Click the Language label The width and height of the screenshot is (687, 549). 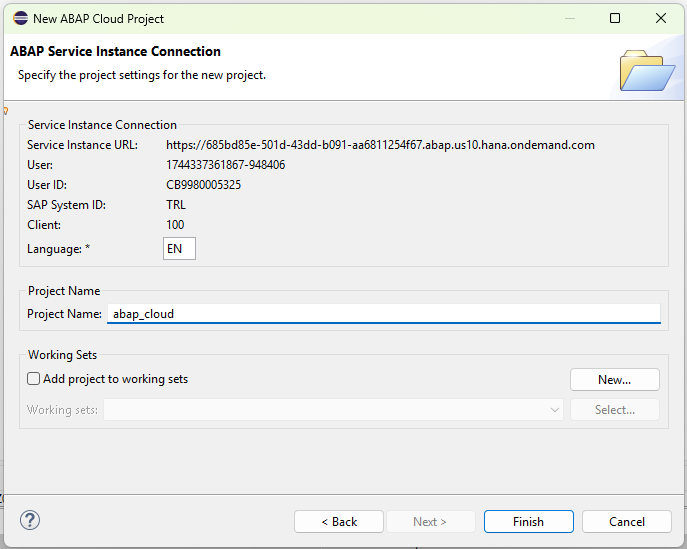coord(58,249)
